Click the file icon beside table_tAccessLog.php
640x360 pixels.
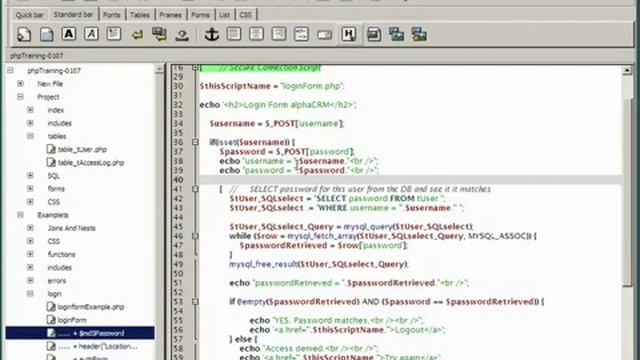pos(51,162)
